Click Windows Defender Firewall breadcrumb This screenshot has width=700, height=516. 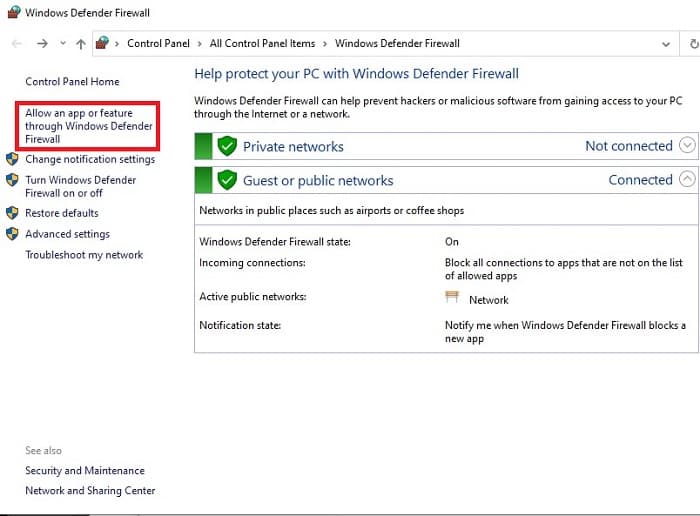coord(397,43)
